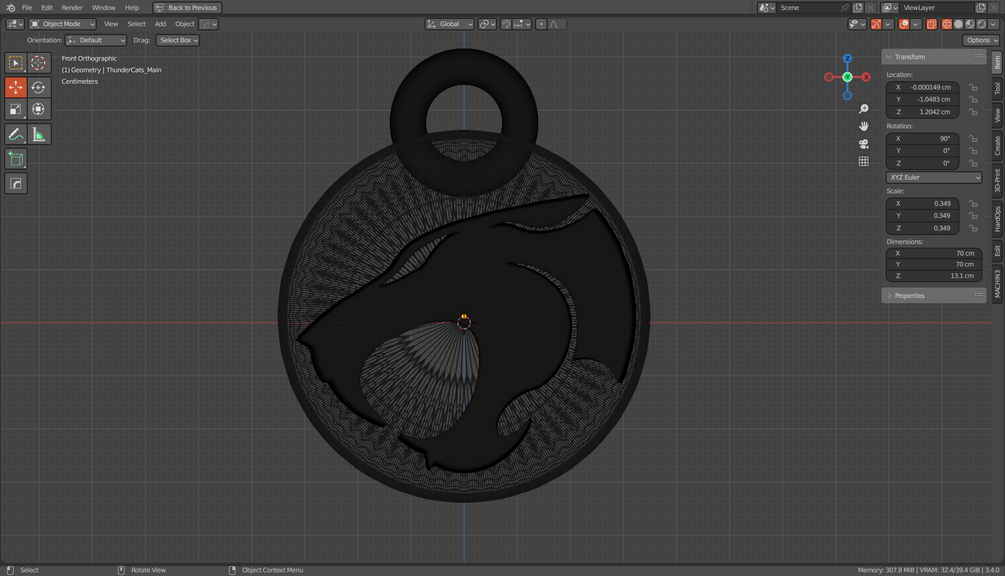
Task: Select the Measure ruler tool
Action: coord(38,135)
